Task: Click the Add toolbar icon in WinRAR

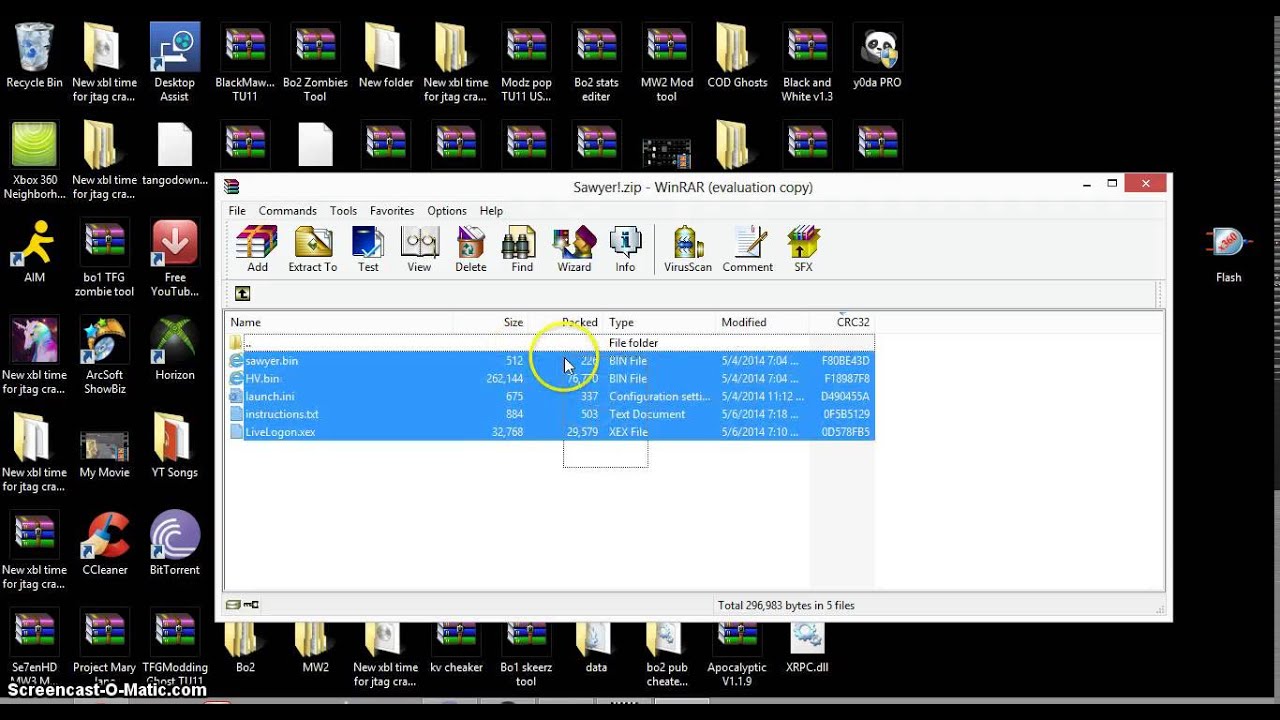Action: point(257,249)
